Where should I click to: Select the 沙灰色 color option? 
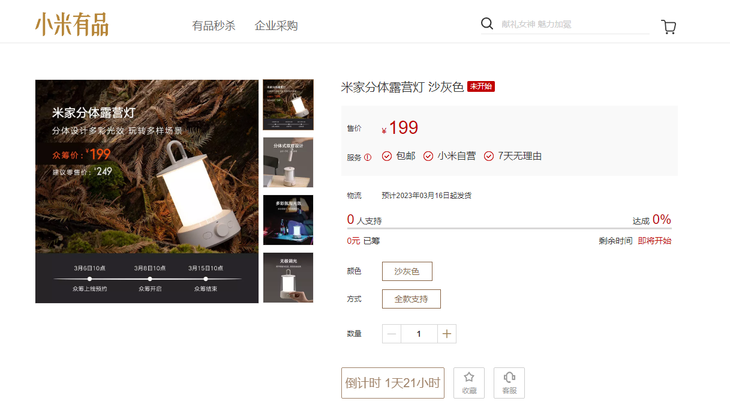tap(407, 271)
